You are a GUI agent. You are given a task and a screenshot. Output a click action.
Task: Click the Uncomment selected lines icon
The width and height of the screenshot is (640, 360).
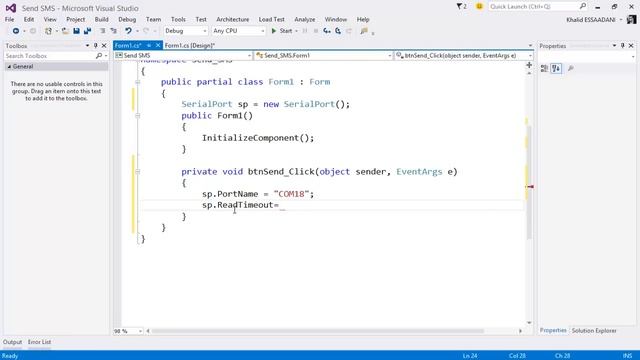pos(113,31)
